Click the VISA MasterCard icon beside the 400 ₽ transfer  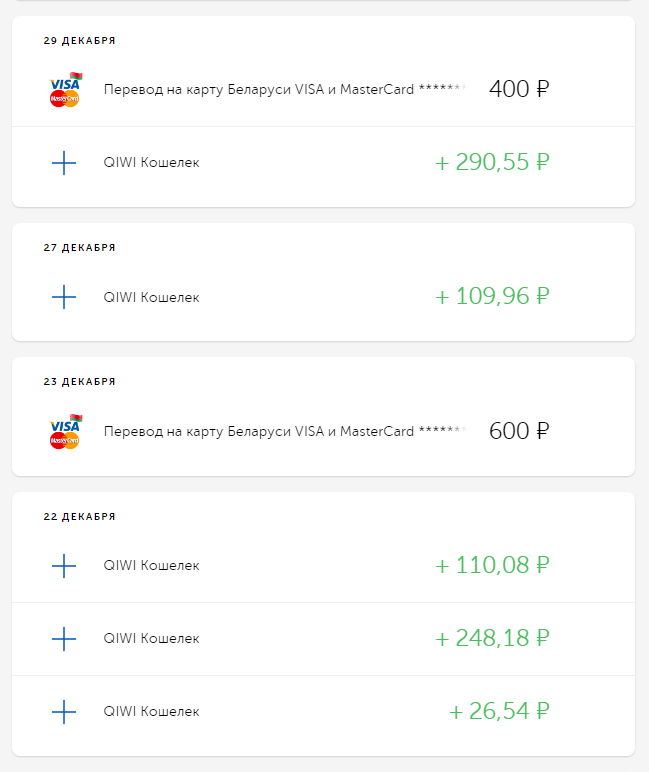pos(64,90)
